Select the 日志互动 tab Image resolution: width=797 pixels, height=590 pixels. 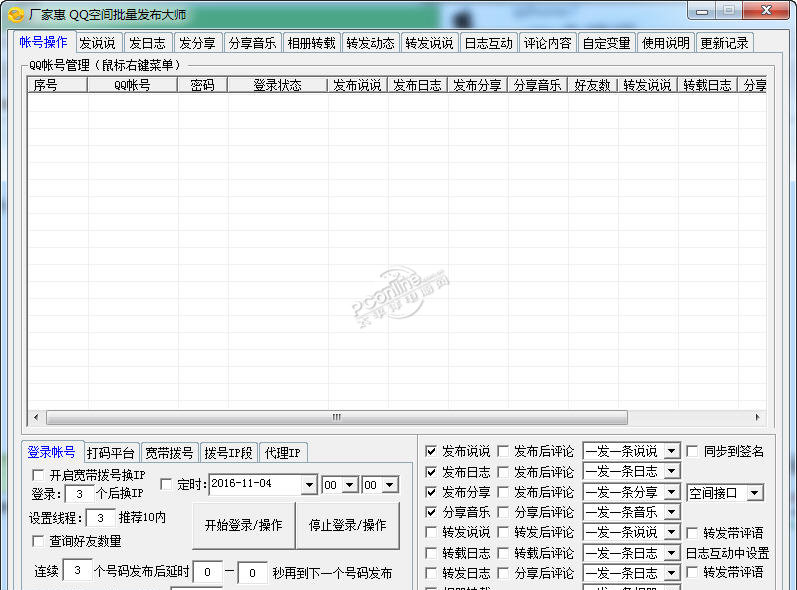488,43
